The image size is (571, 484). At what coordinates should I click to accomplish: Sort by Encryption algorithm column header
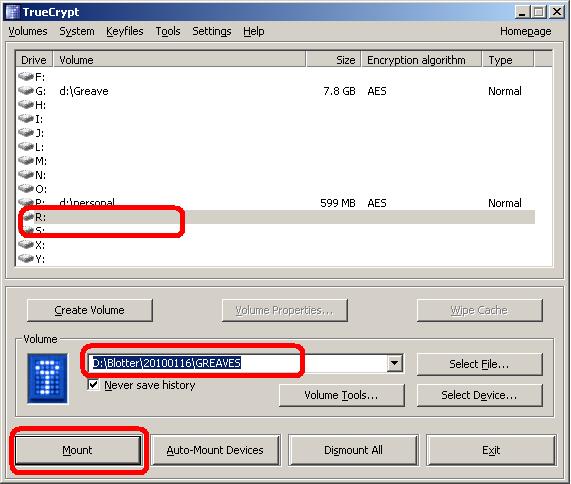[x=421, y=60]
